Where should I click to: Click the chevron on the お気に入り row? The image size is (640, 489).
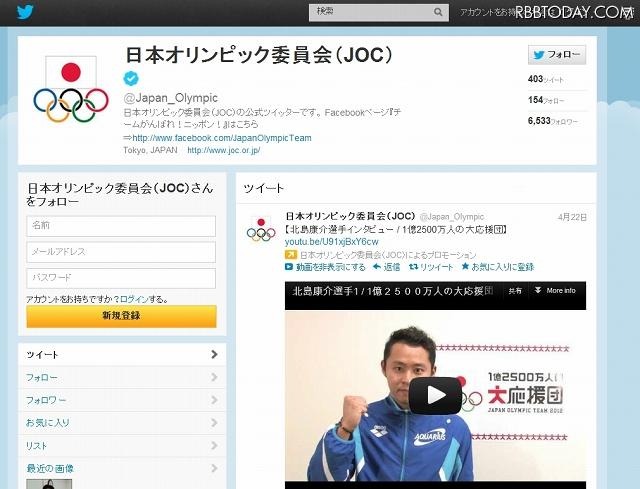[x=214, y=423]
